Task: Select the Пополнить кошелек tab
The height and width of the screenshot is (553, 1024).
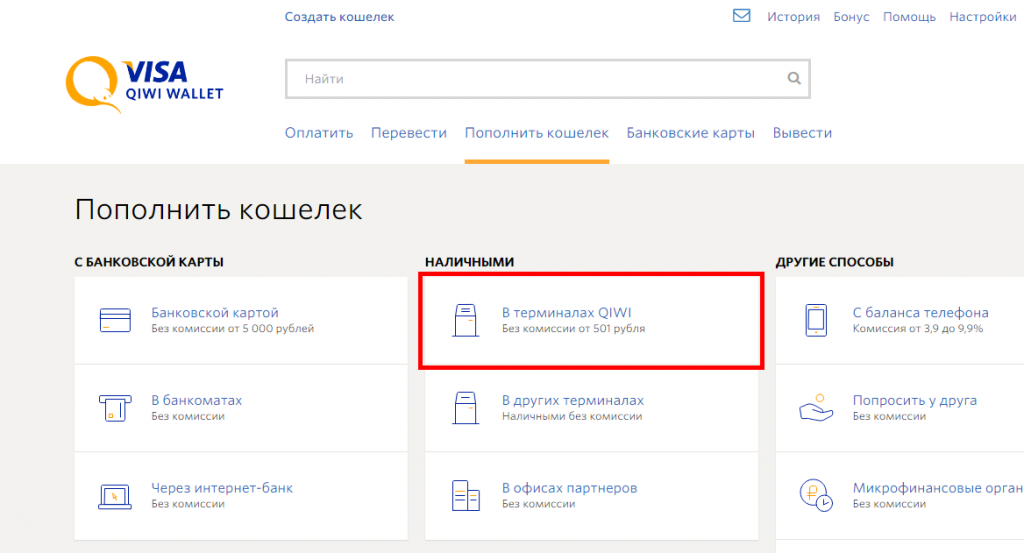Action: tap(537, 133)
